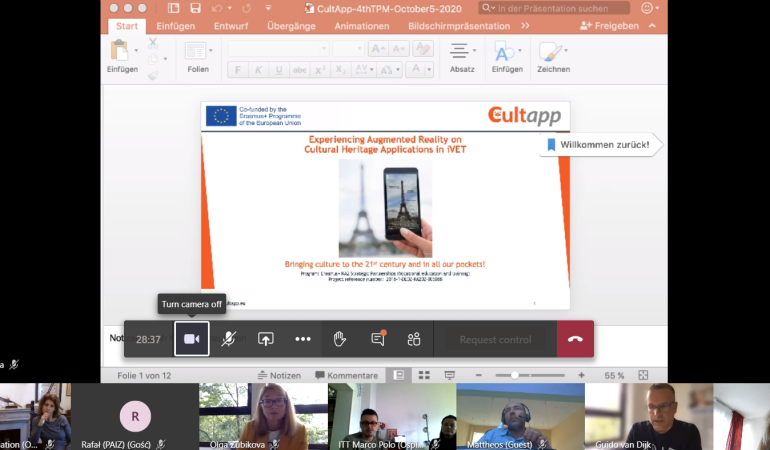The height and width of the screenshot is (450, 770).
Task: Show the meeting conversation chat
Action: (378, 339)
